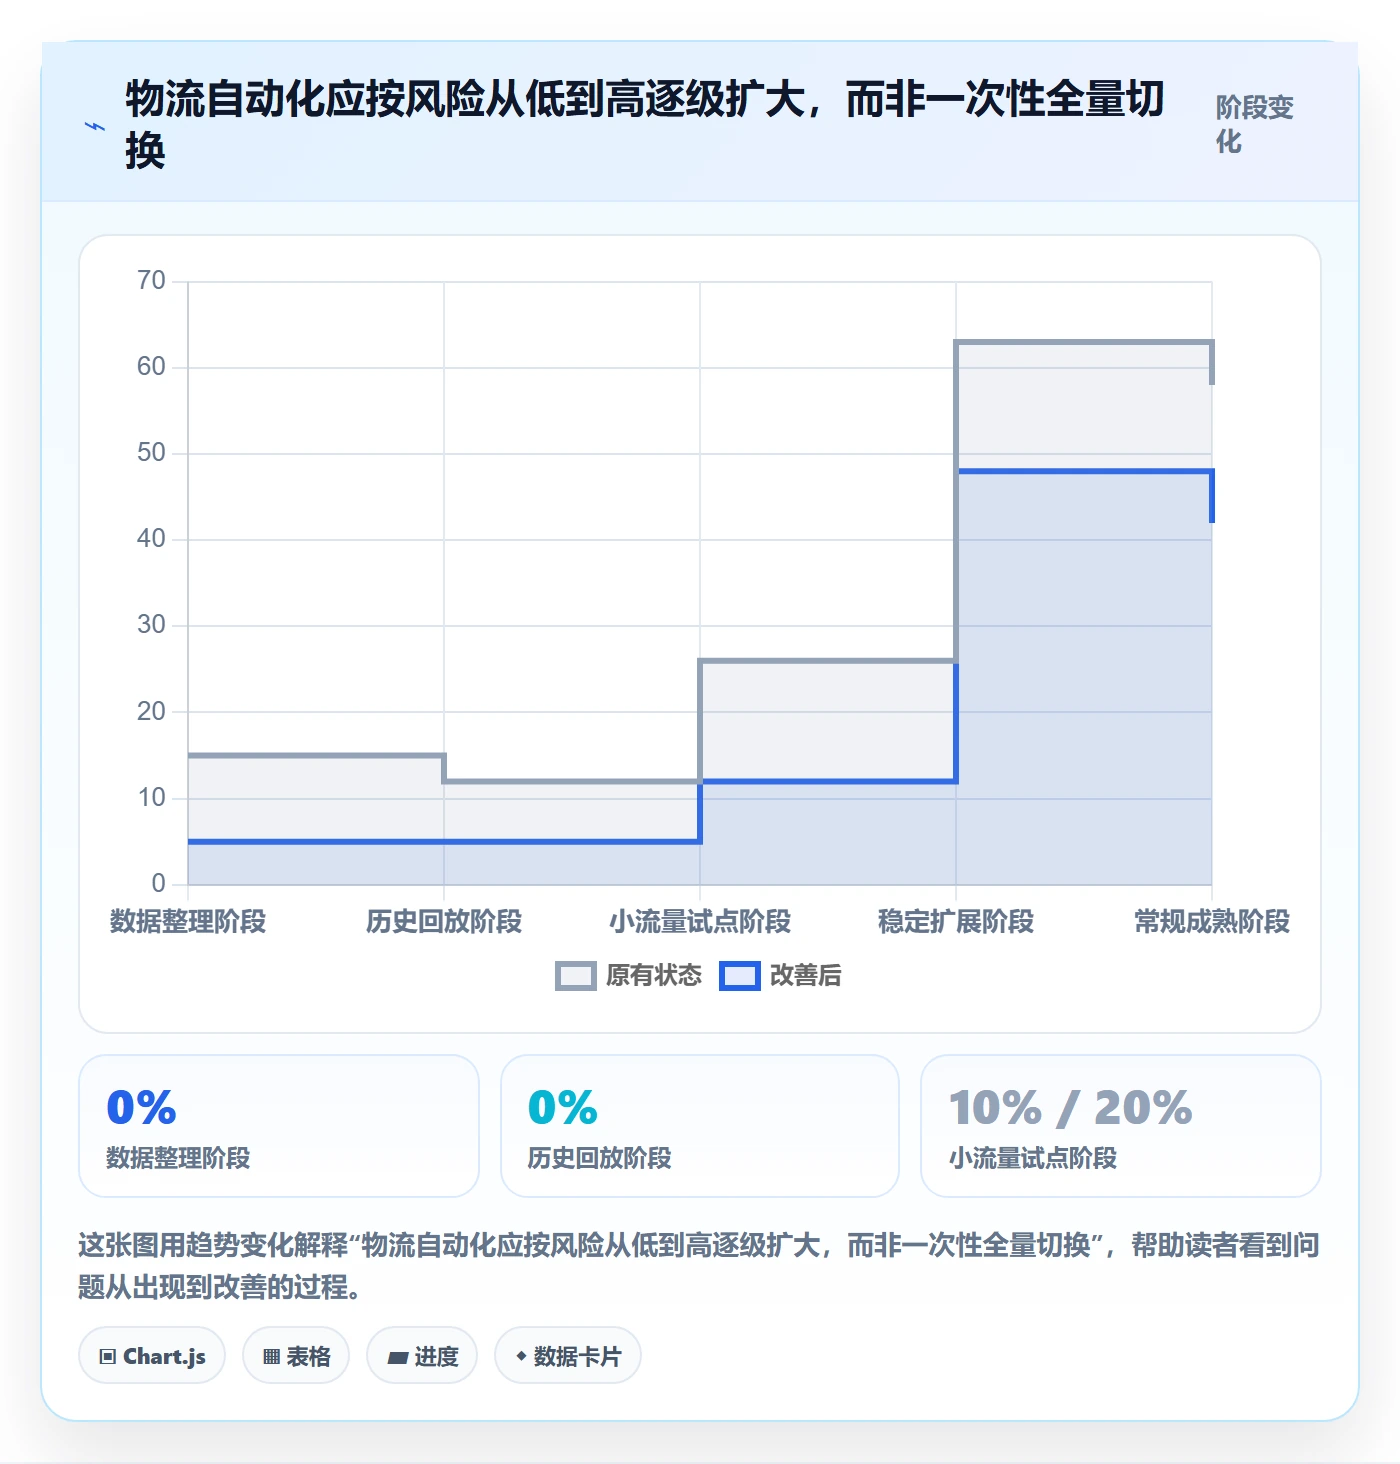1400x1464 pixels.
Task: Toggle the 改善后 legend swatch
Action: tap(740, 976)
